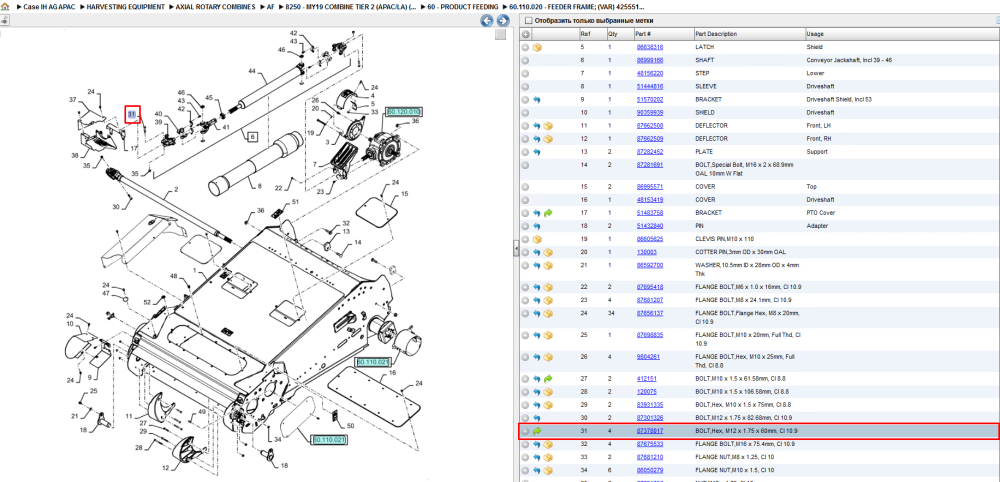Click the 60.110.021 label near part 16
The width and height of the screenshot is (1000, 482).
click(x=372, y=362)
